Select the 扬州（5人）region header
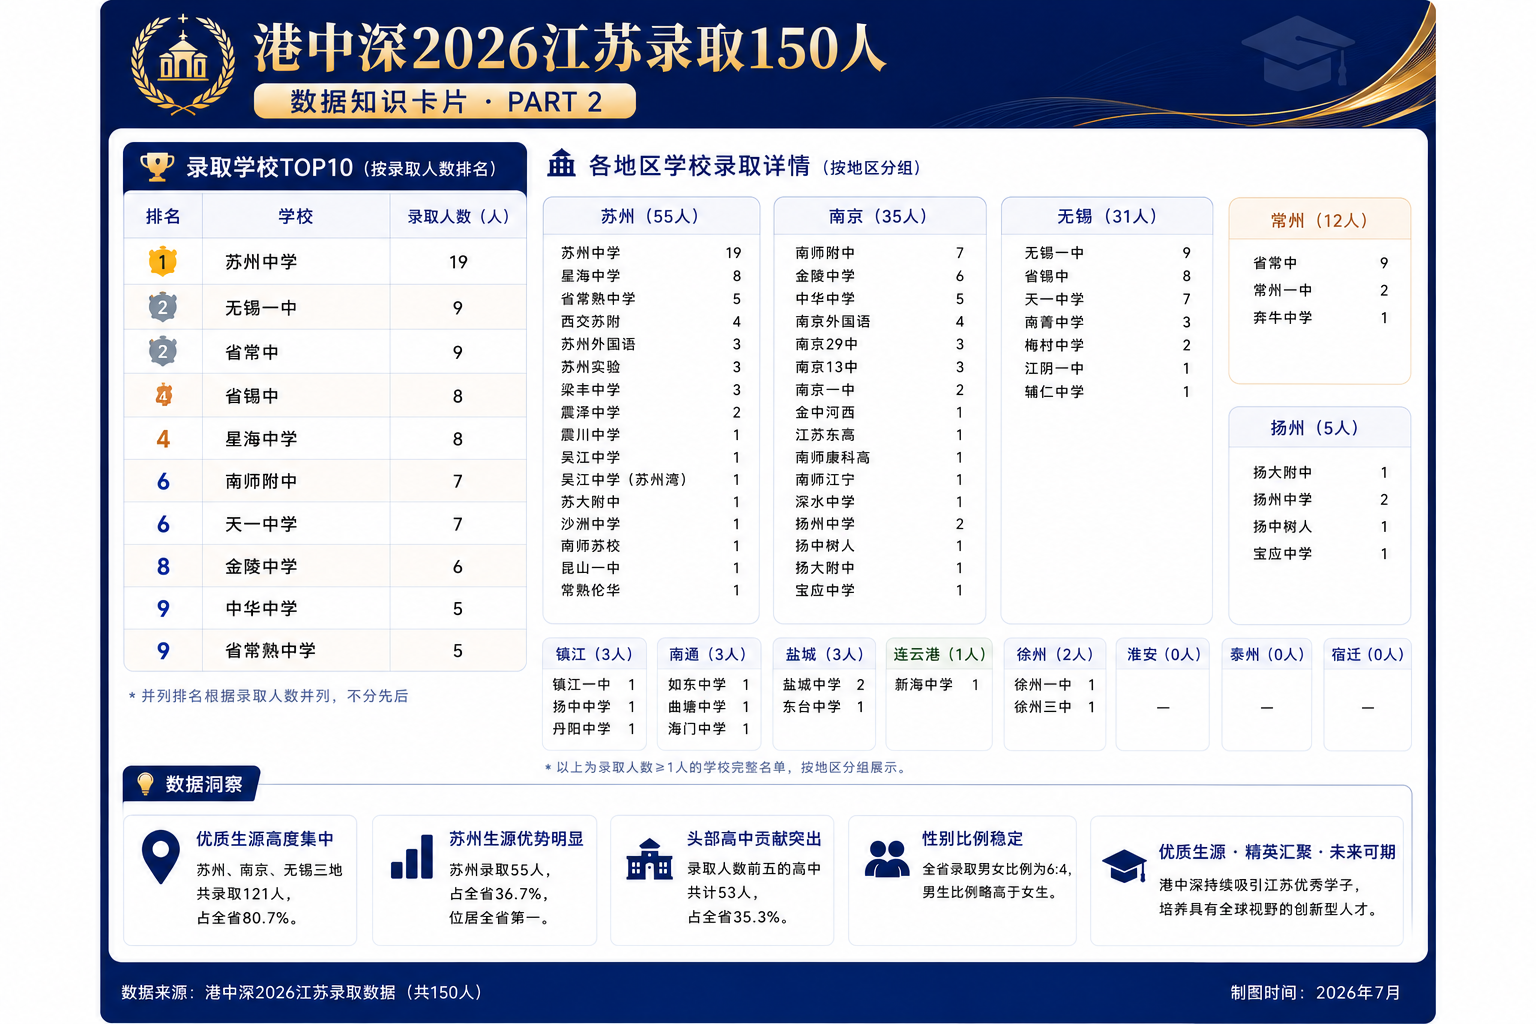Viewport: 1536px width, 1024px height. pyautogui.click(x=1319, y=428)
